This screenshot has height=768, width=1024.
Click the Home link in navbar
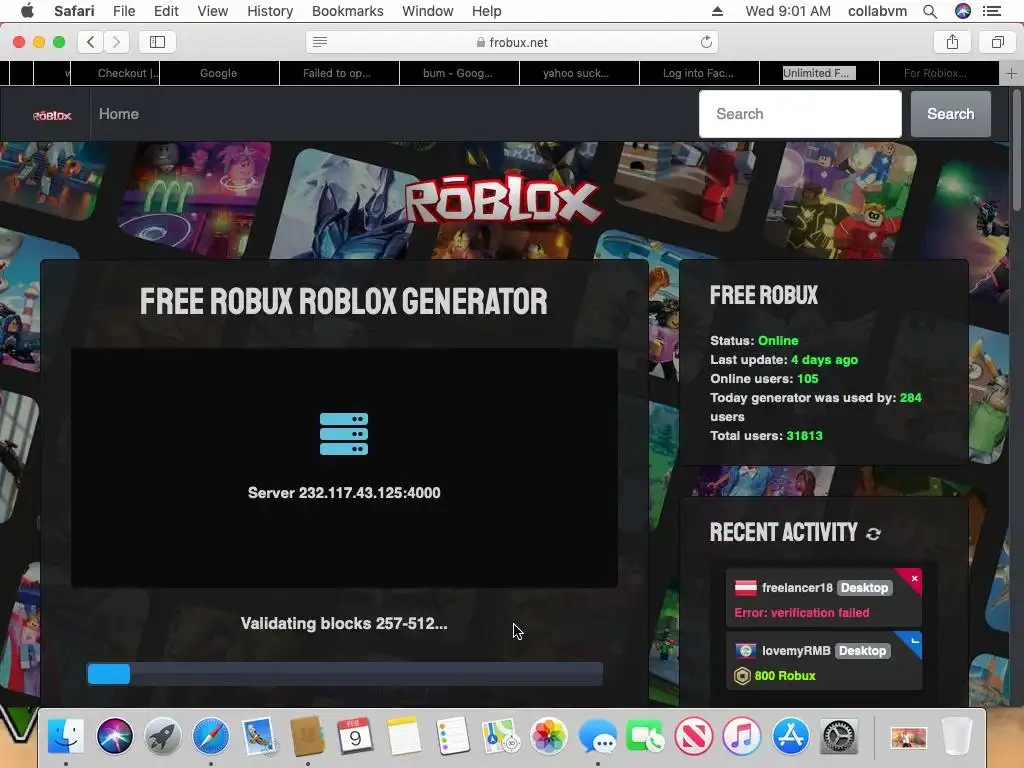pyautogui.click(x=119, y=114)
